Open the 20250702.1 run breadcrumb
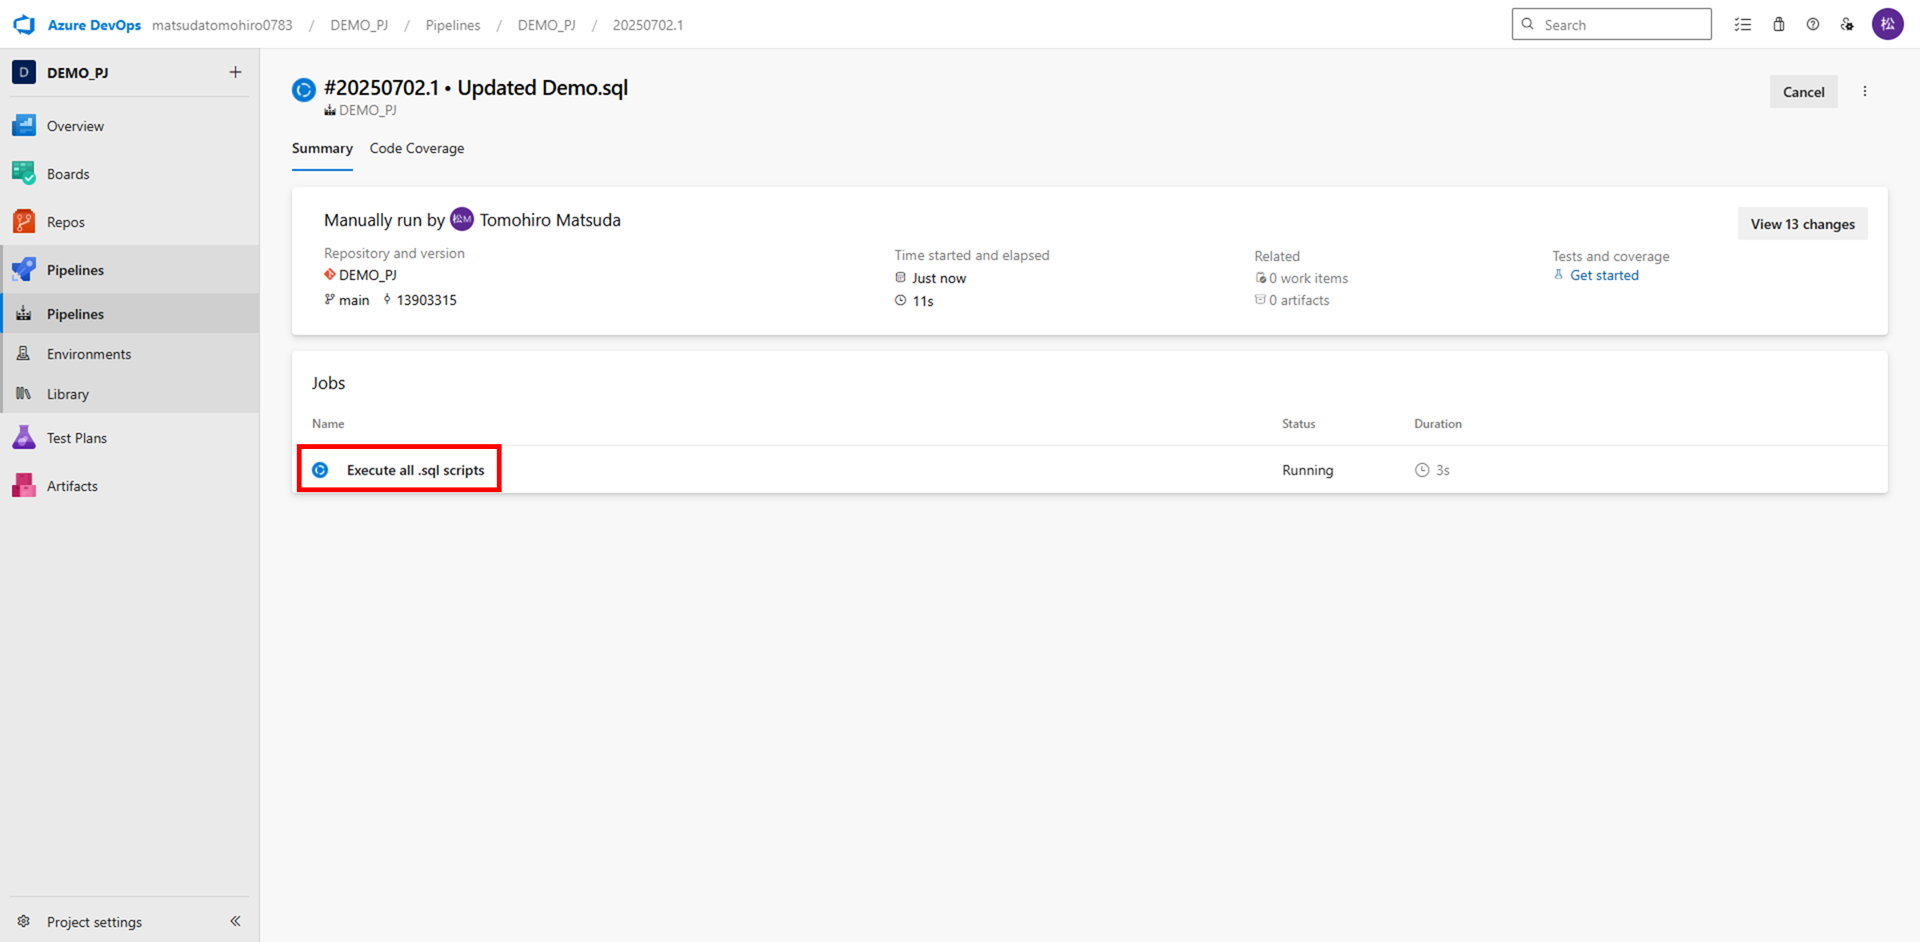The width and height of the screenshot is (1920, 942). coord(648,25)
